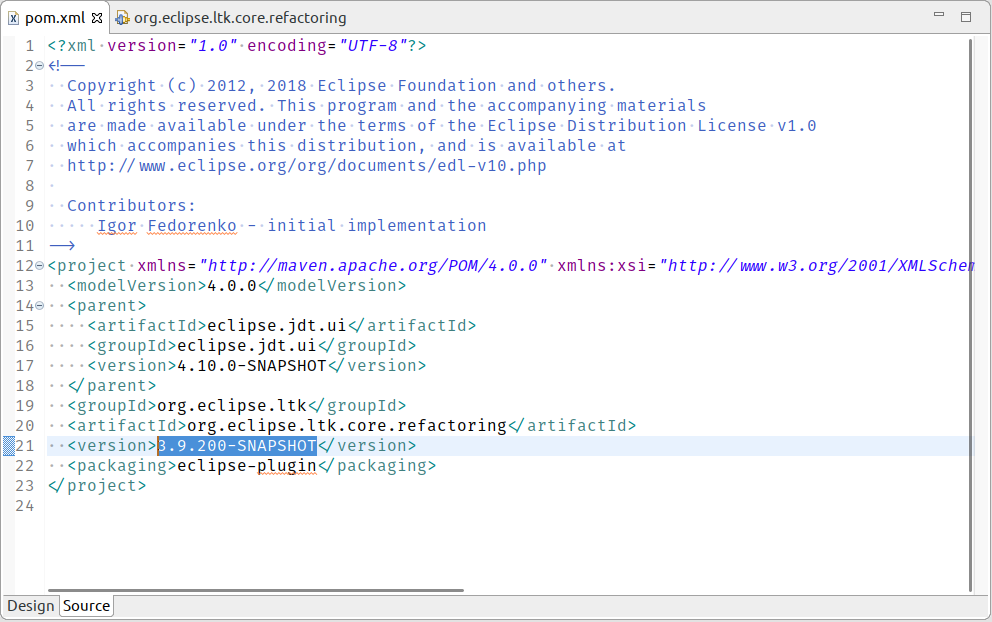Image resolution: width=992 pixels, height=622 pixels.
Task: Click the comment end arrow on line 11
Action: (62, 246)
